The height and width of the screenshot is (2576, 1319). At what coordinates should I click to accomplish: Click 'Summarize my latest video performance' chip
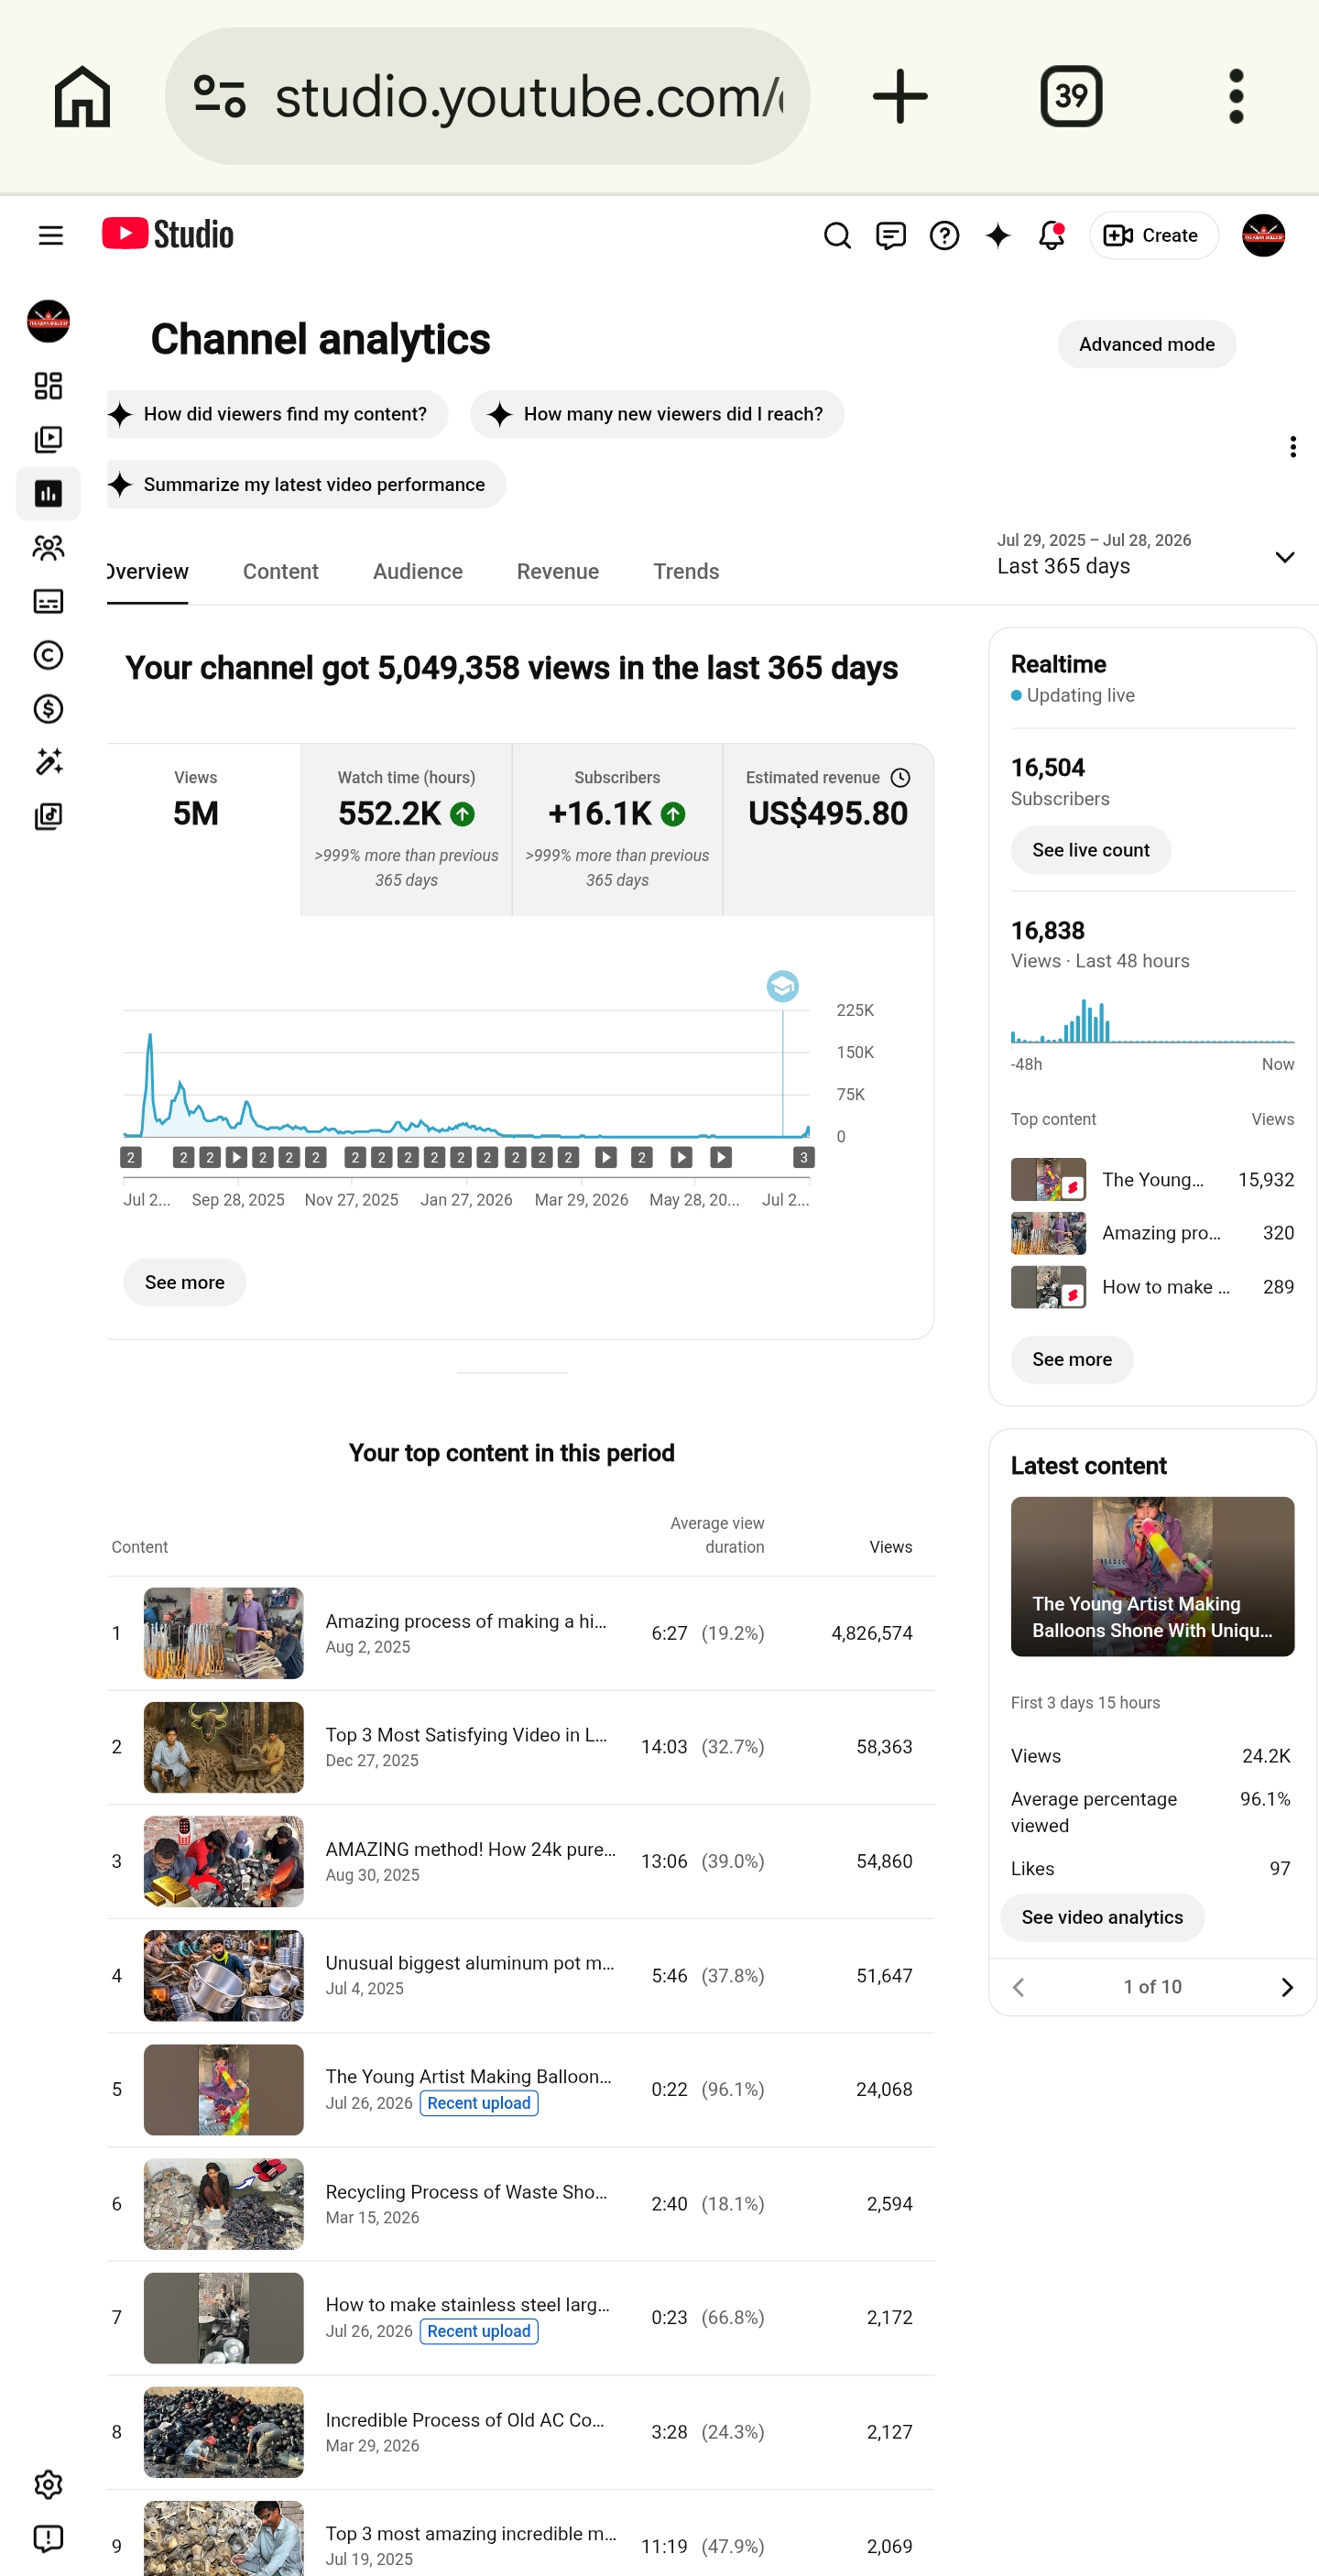point(306,484)
